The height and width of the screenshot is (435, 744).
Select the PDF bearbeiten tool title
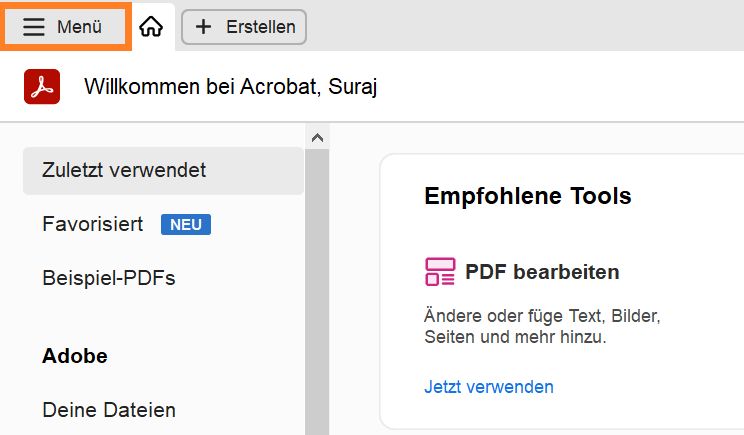542,272
